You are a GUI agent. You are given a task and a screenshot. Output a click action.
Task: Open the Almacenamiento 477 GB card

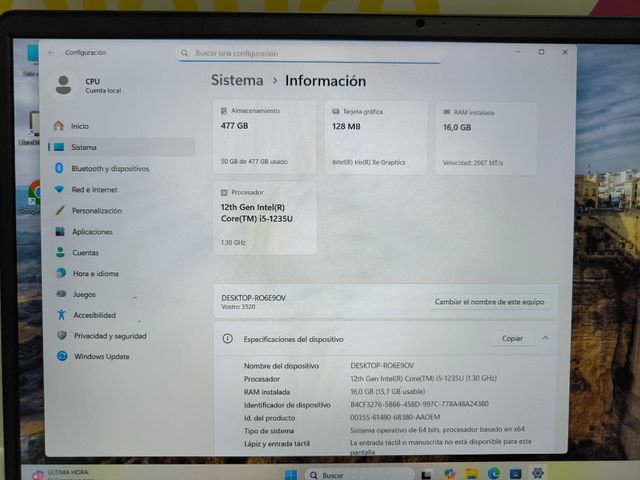(x=264, y=137)
